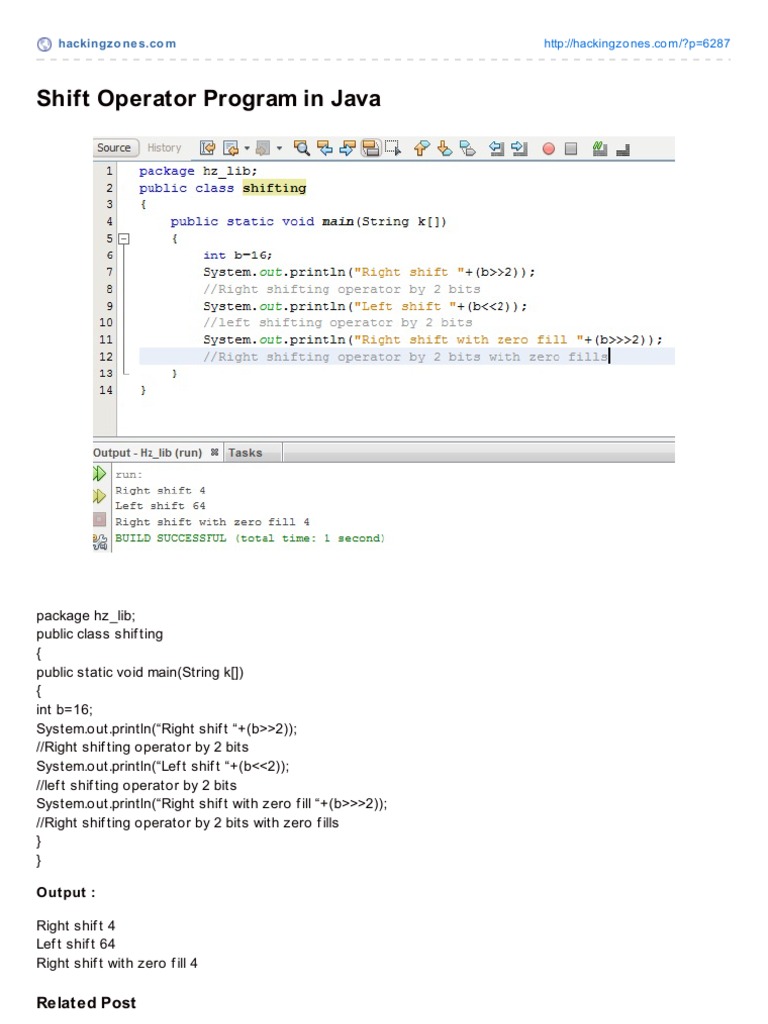Click console line Right shift with zero fill 4

[x=212, y=522]
